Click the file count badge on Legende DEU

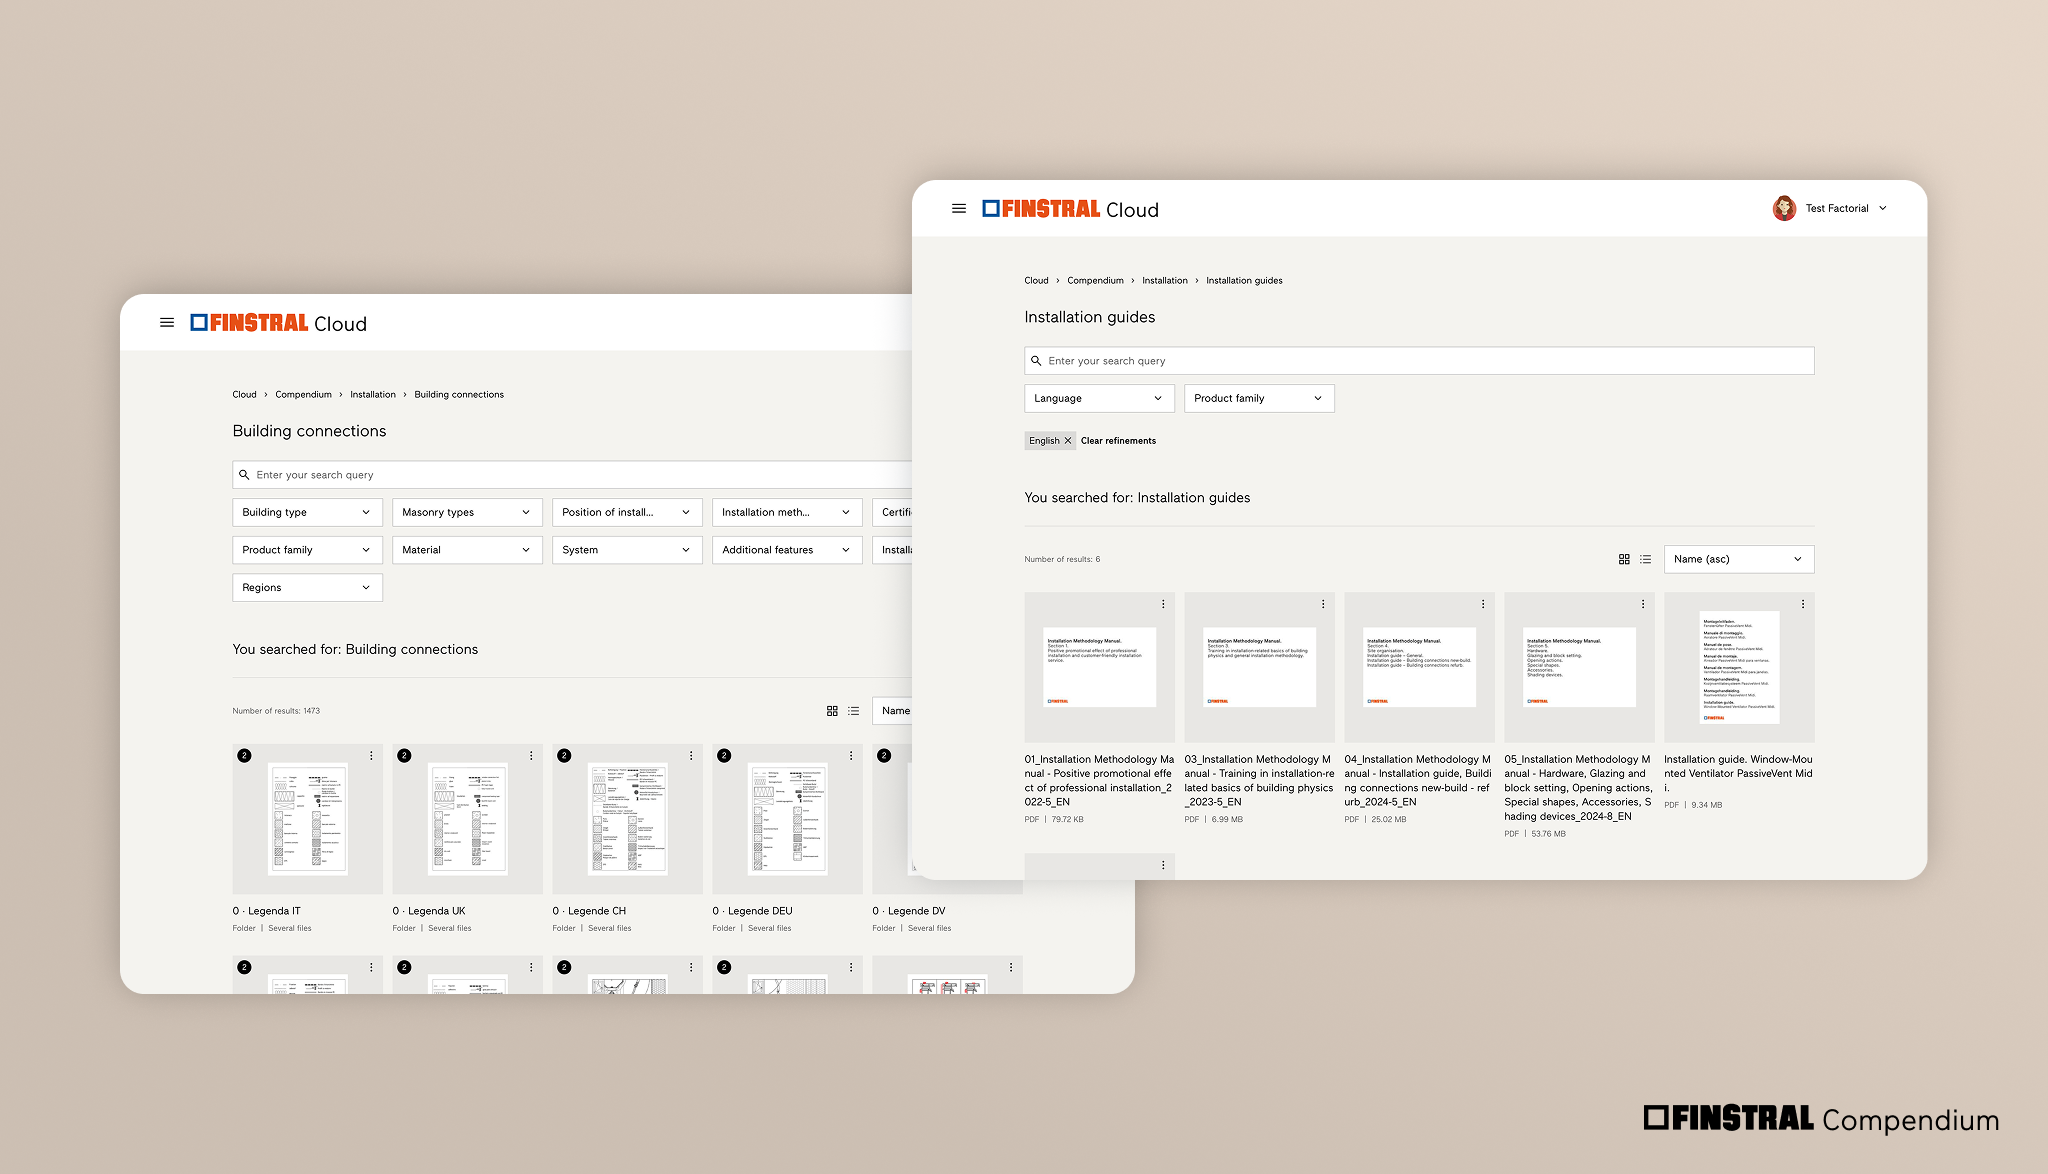tap(724, 756)
